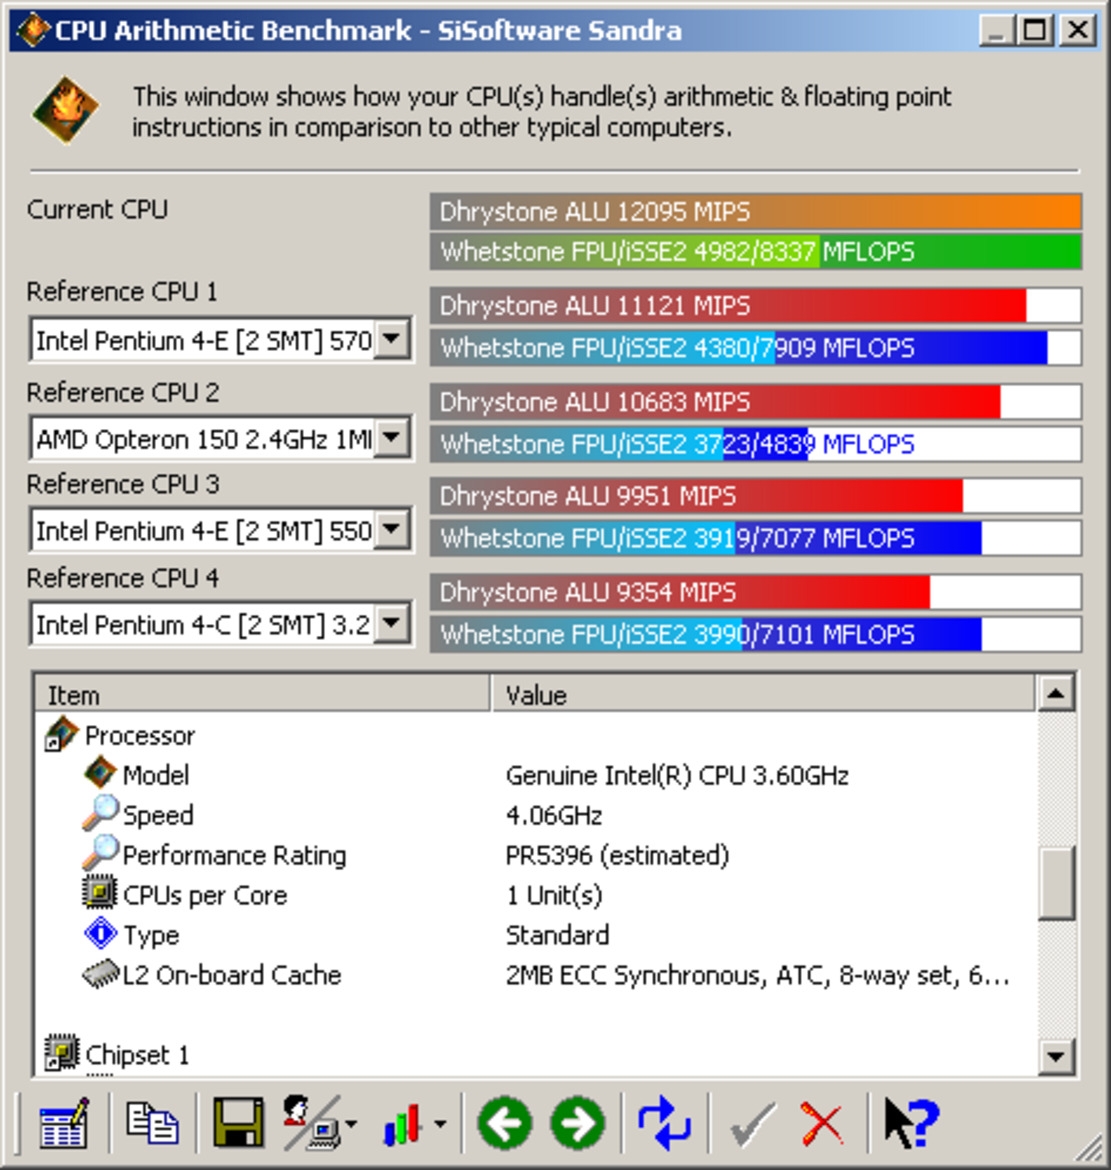Click the list scroll down arrow
This screenshot has height=1170, width=1111.
1056,1056
